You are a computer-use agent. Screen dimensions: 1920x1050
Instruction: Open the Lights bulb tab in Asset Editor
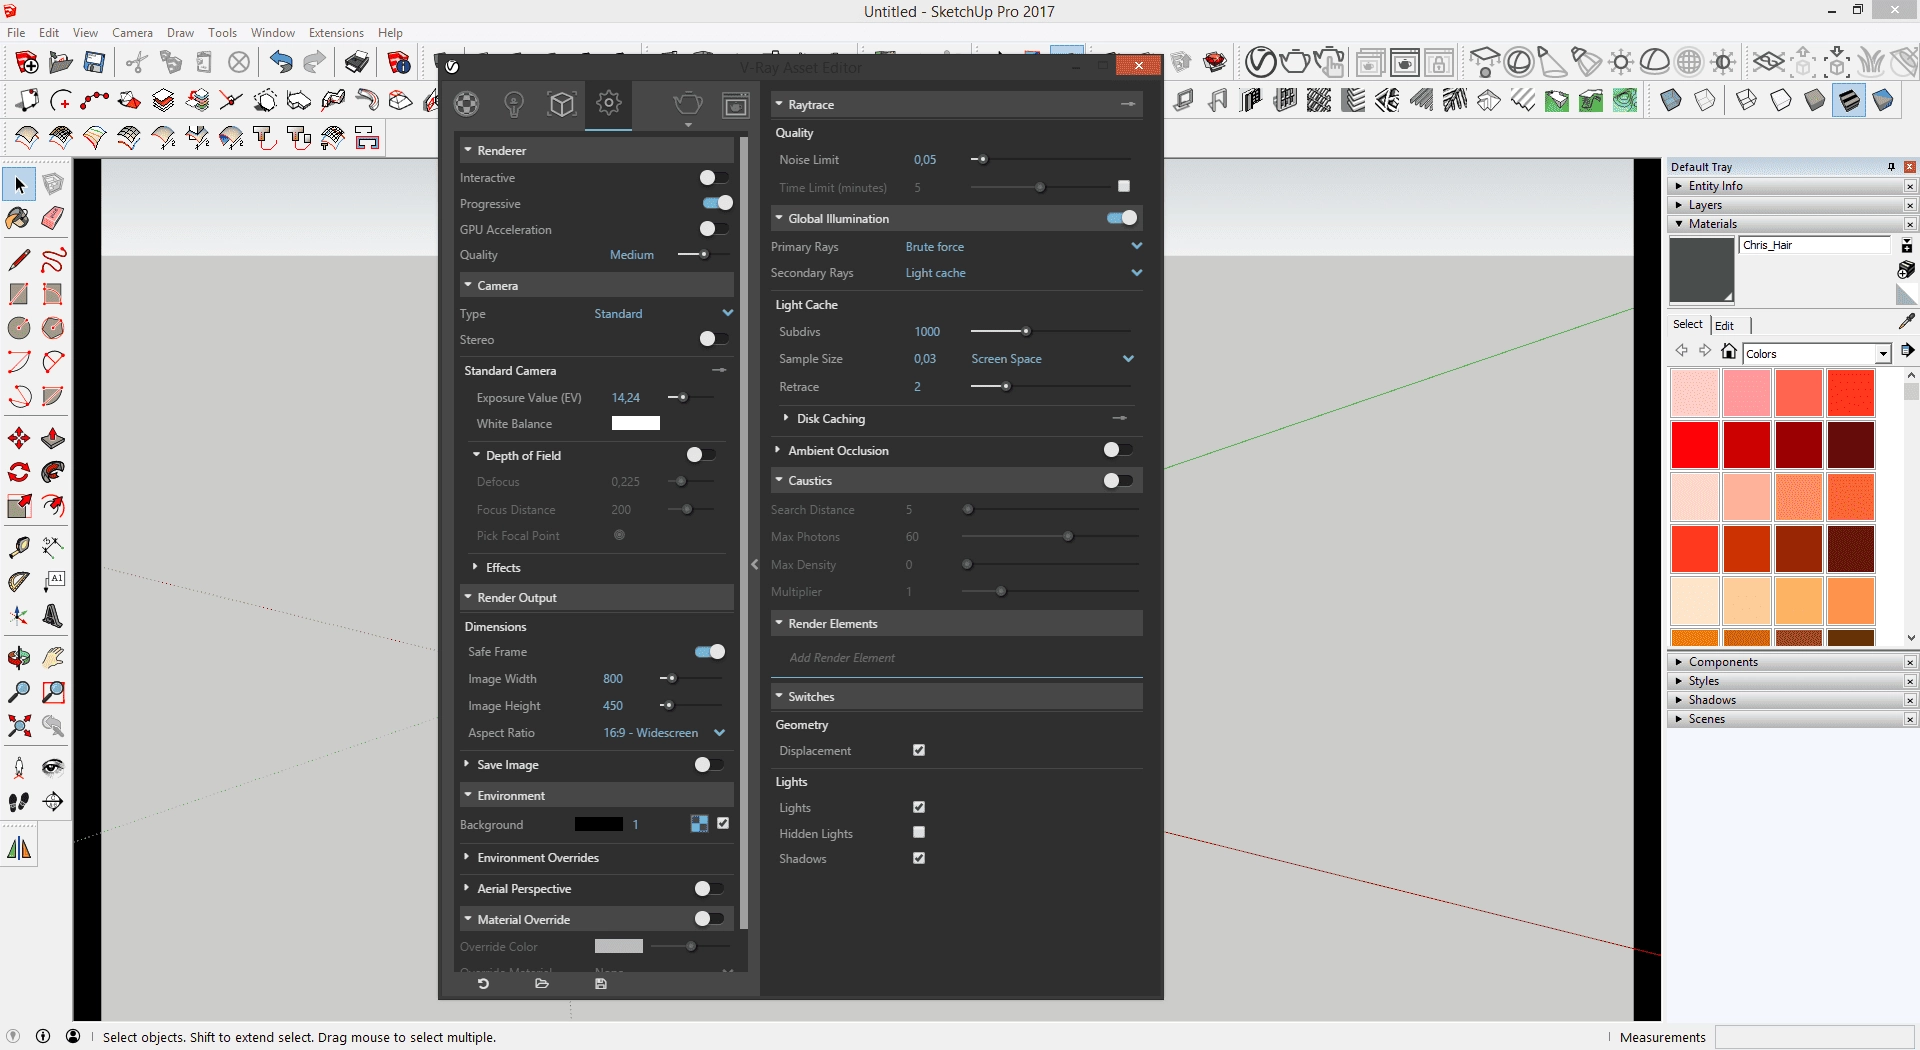tap(514, 104)
